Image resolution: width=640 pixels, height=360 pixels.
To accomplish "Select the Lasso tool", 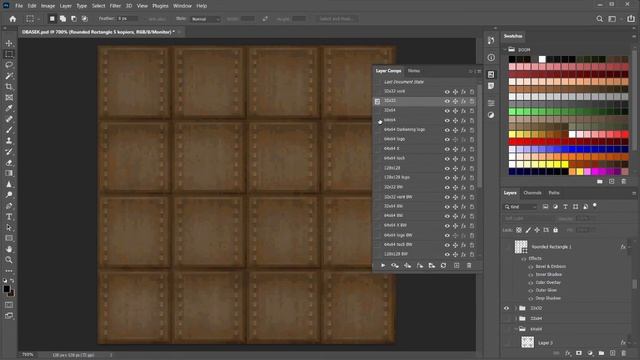I will [9, 65].
